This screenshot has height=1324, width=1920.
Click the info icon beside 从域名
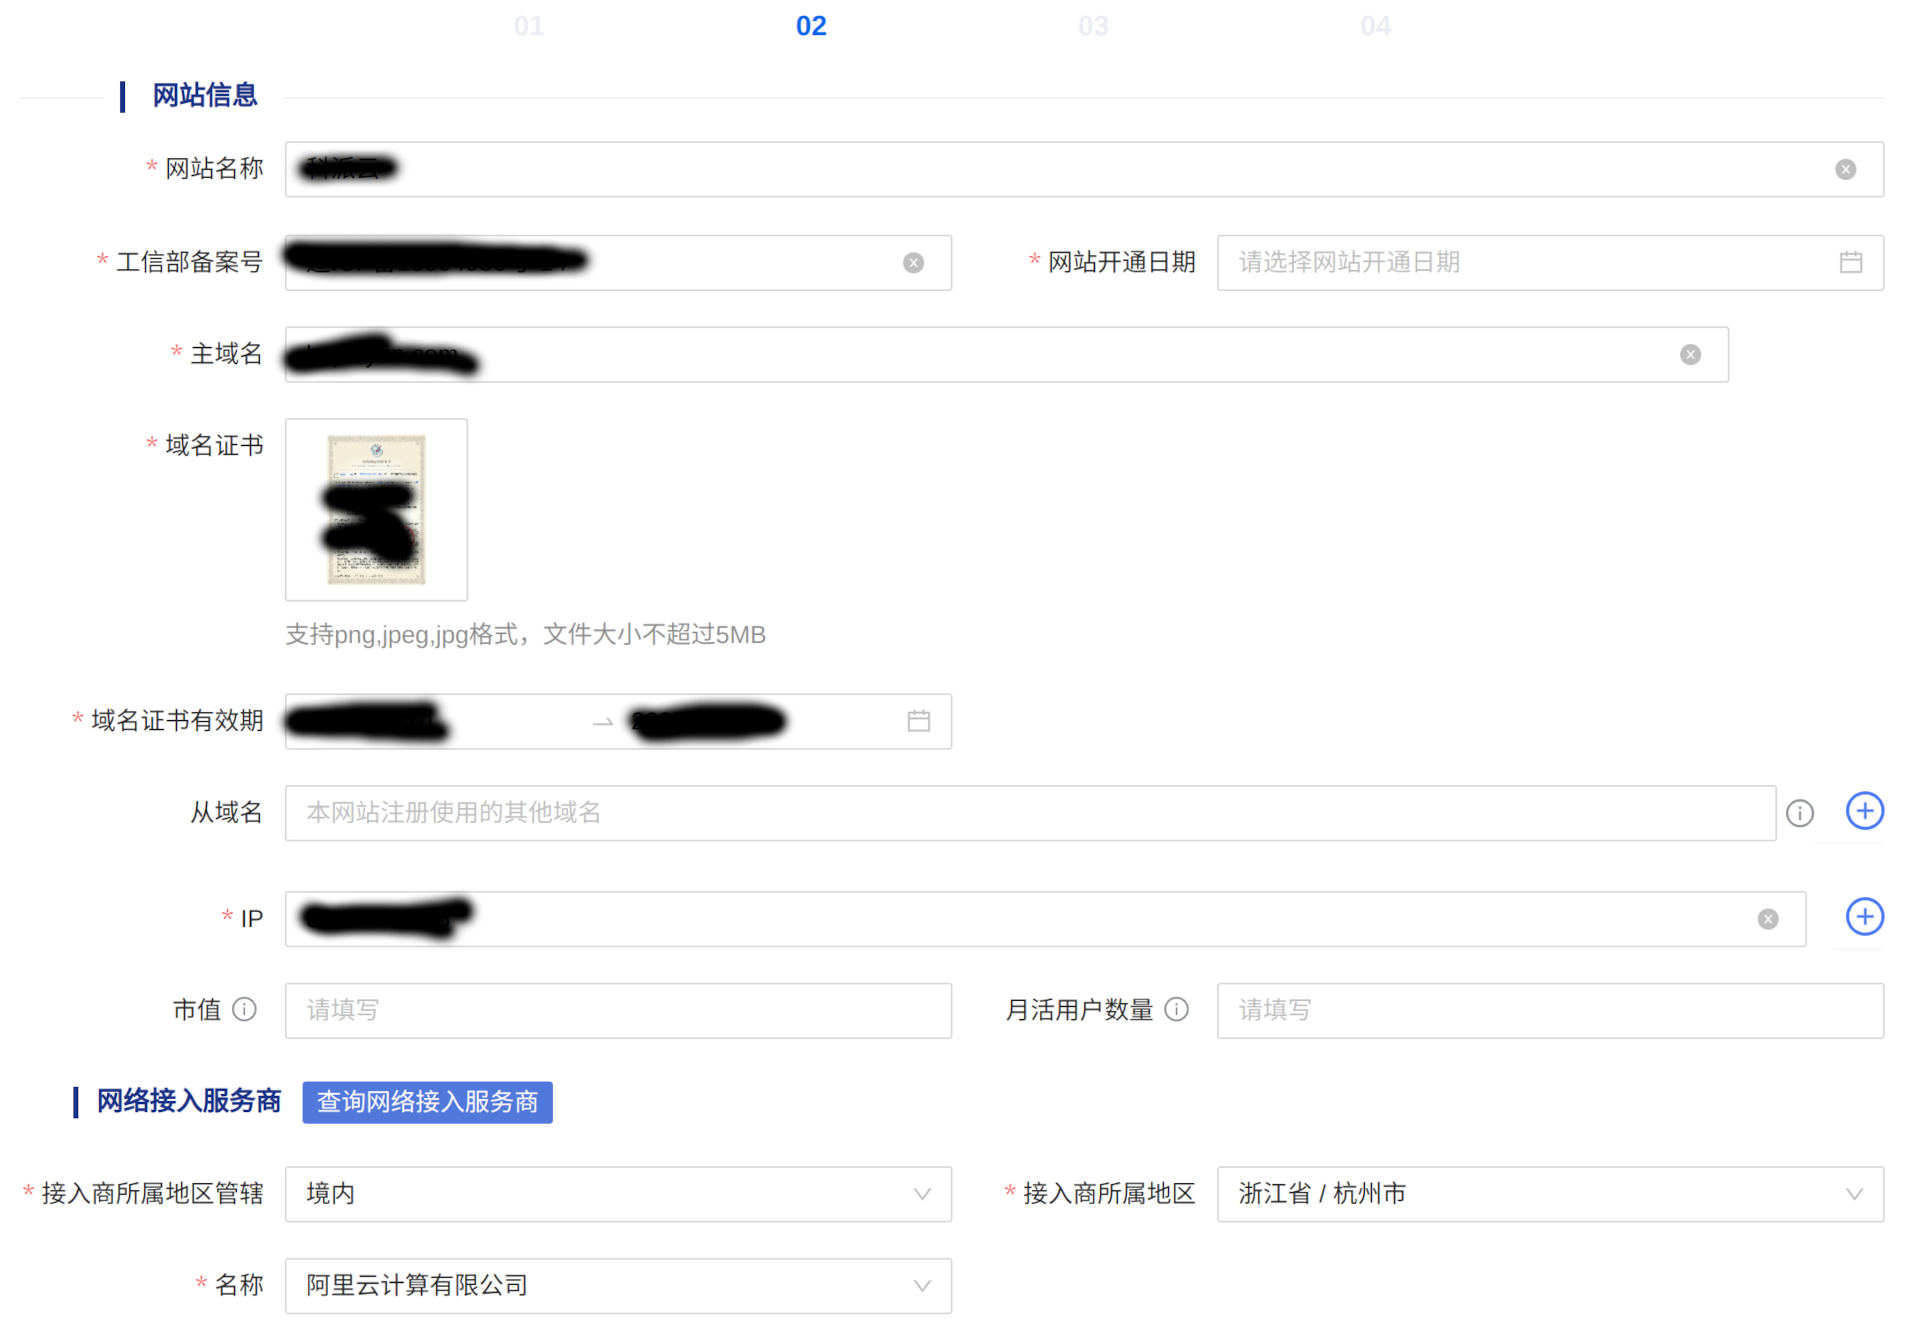click(x=1800, y=813)
